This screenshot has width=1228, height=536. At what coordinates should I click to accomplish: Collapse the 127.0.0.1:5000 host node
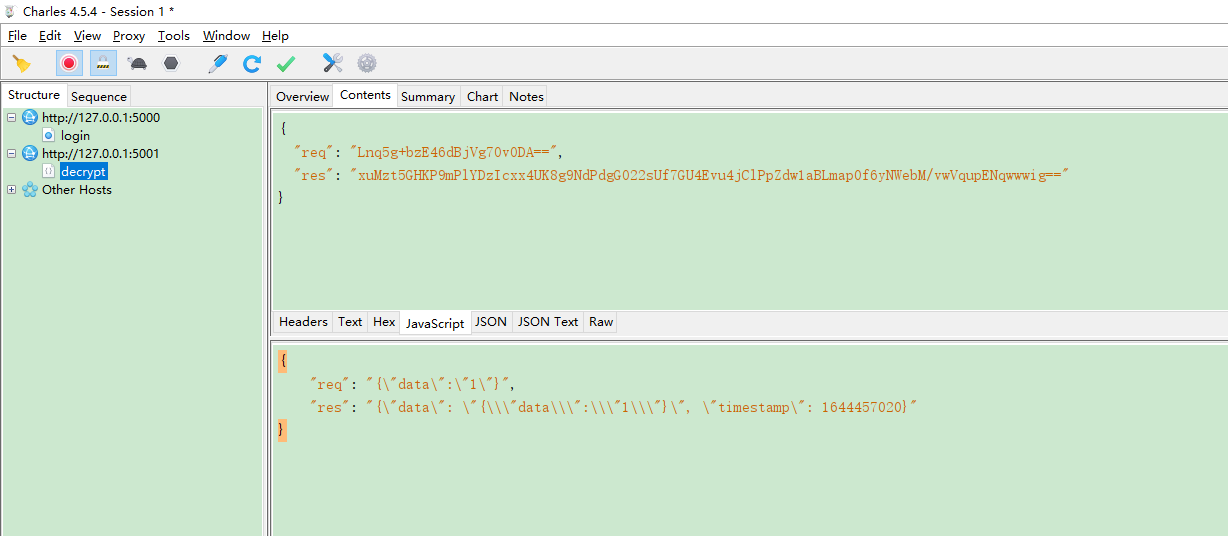pos(12,118)
